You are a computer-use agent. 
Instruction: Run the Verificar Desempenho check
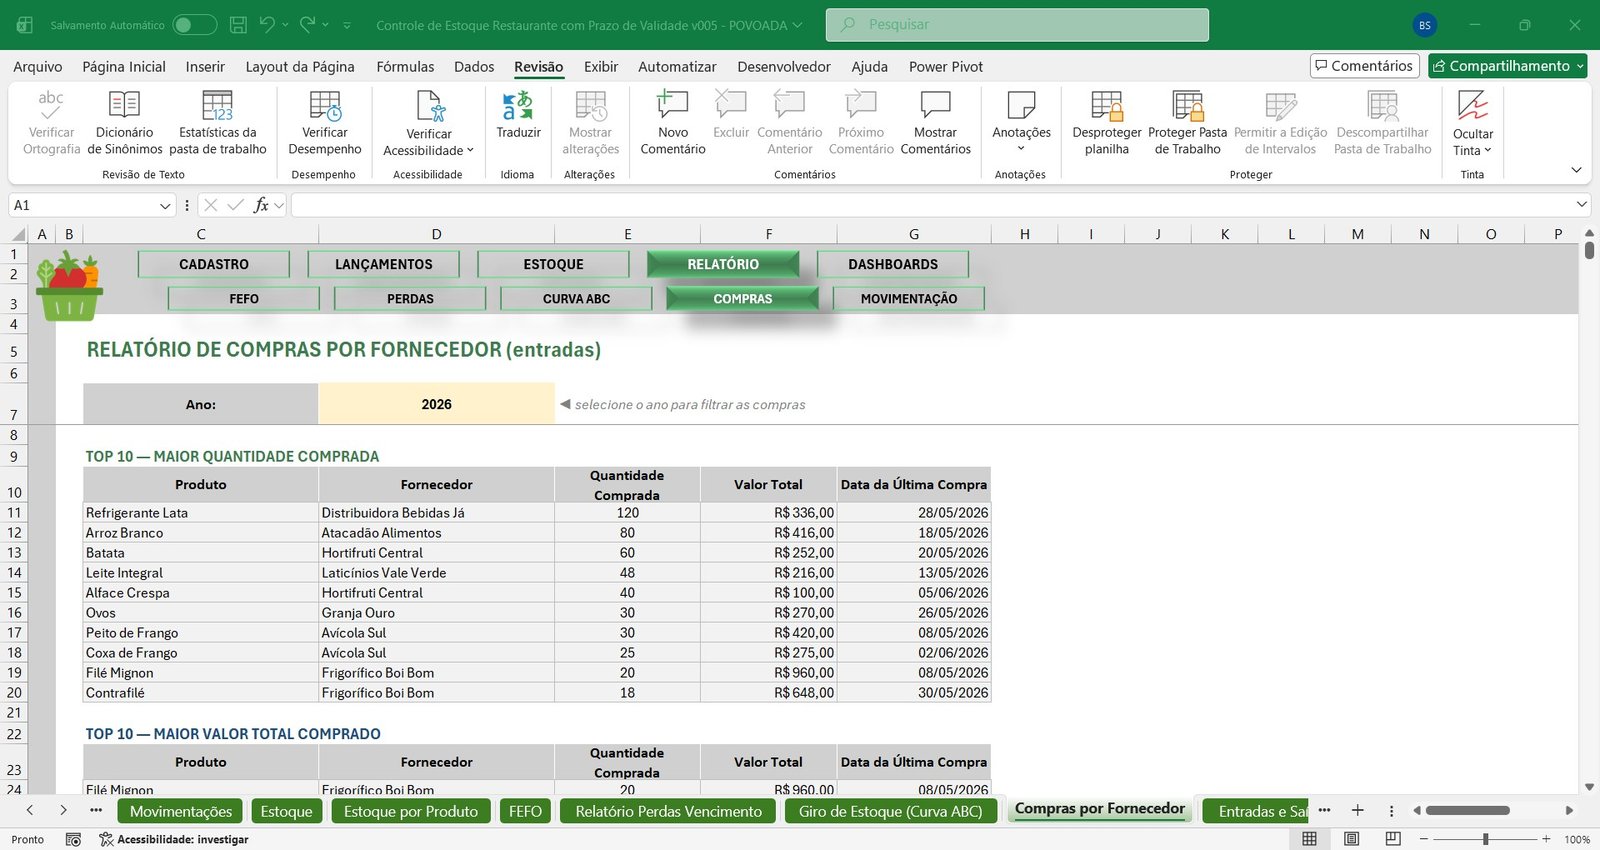[x=325, y=122]
